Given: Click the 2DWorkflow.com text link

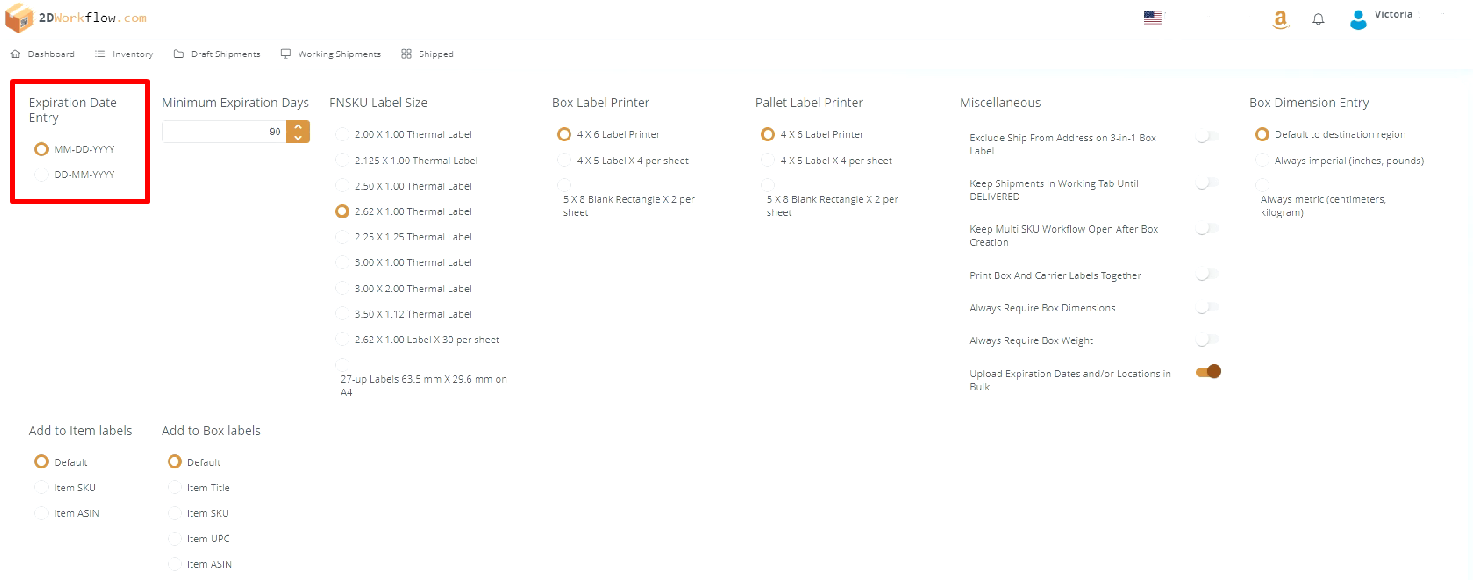Looking at the screenshot, I should pos(92,17).
